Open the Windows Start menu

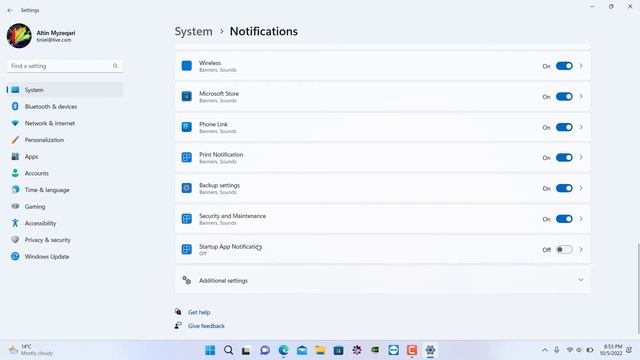tap(210, 350)
